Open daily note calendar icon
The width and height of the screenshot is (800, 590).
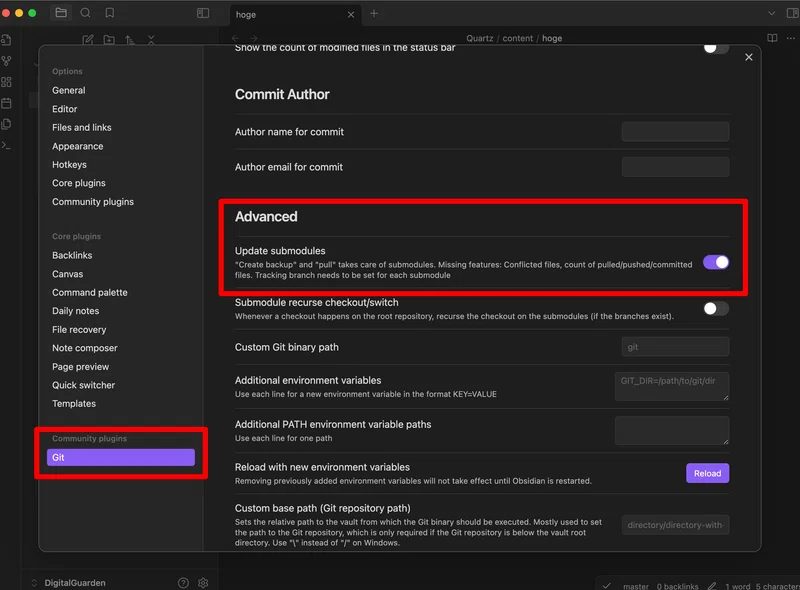(6, 103)
